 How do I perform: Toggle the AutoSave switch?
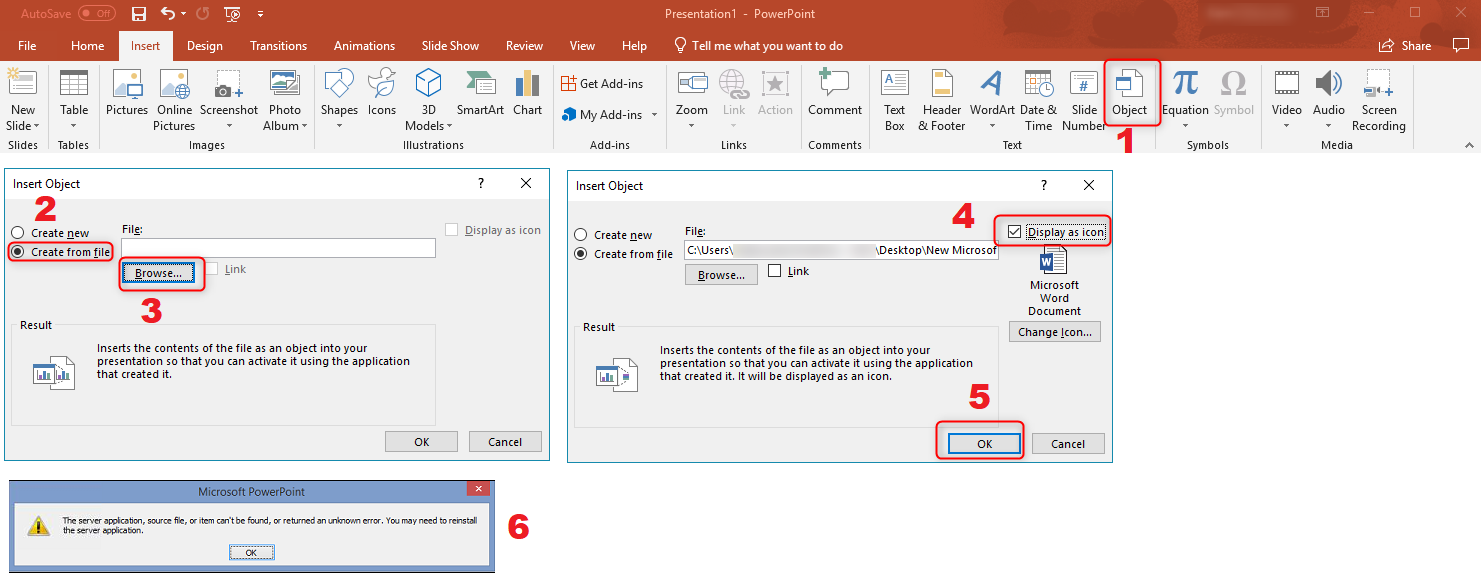[97, 14]
